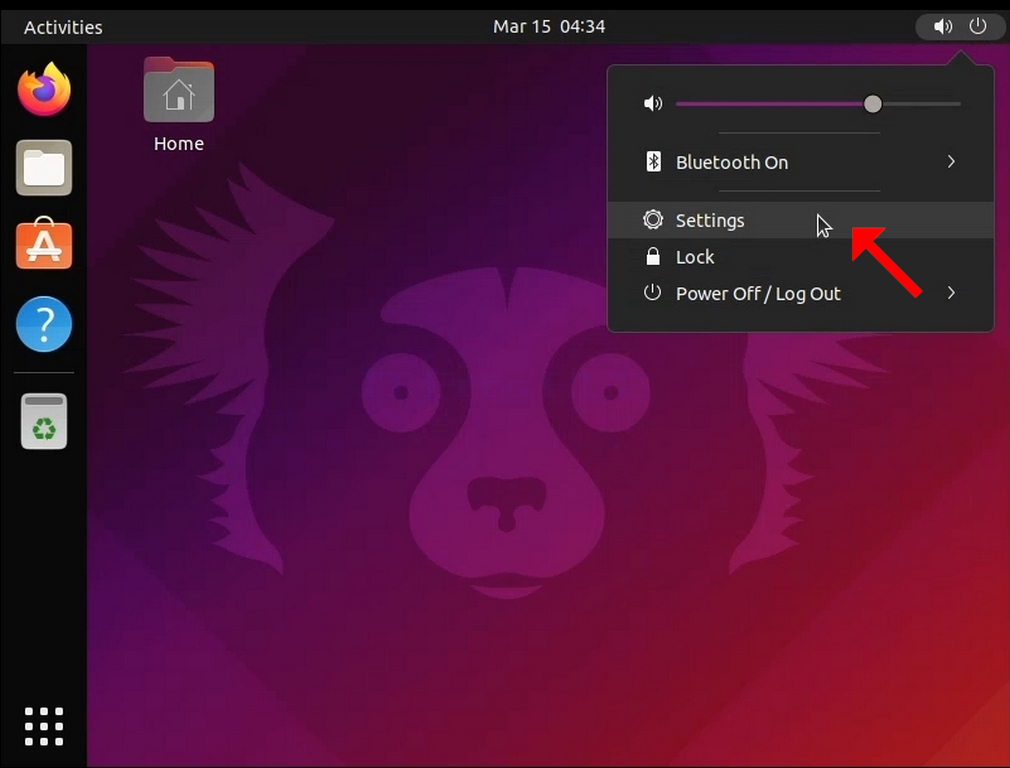Open the Activities overview

(x=63, y=27)
